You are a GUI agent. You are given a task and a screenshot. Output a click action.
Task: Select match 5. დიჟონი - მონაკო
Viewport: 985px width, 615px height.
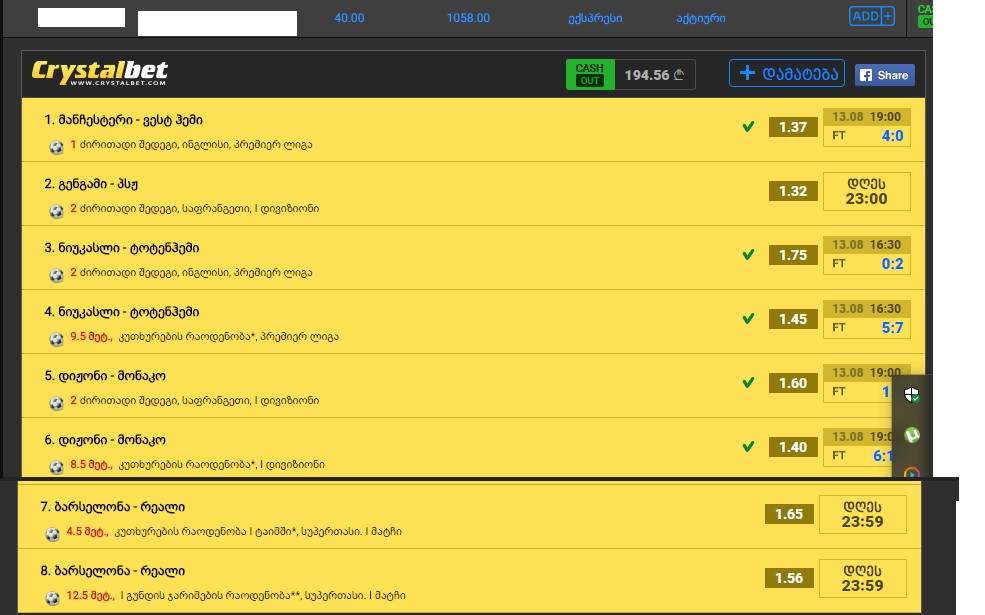pyautogui.click(x=105, y=376)
